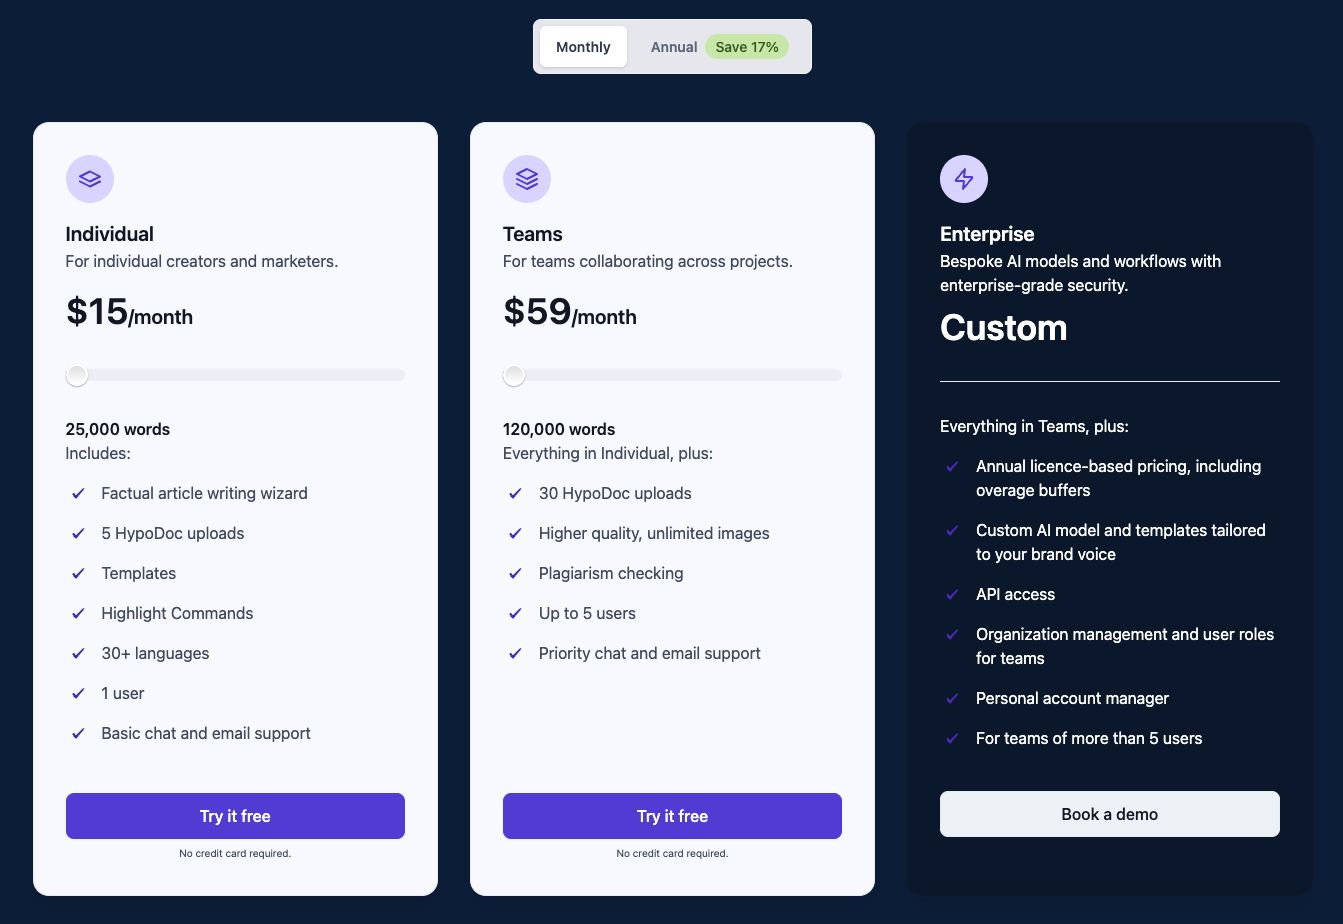1343x924 pixels.
Task: Click the 'Save 17%' badge
Action: pos(747,46)
